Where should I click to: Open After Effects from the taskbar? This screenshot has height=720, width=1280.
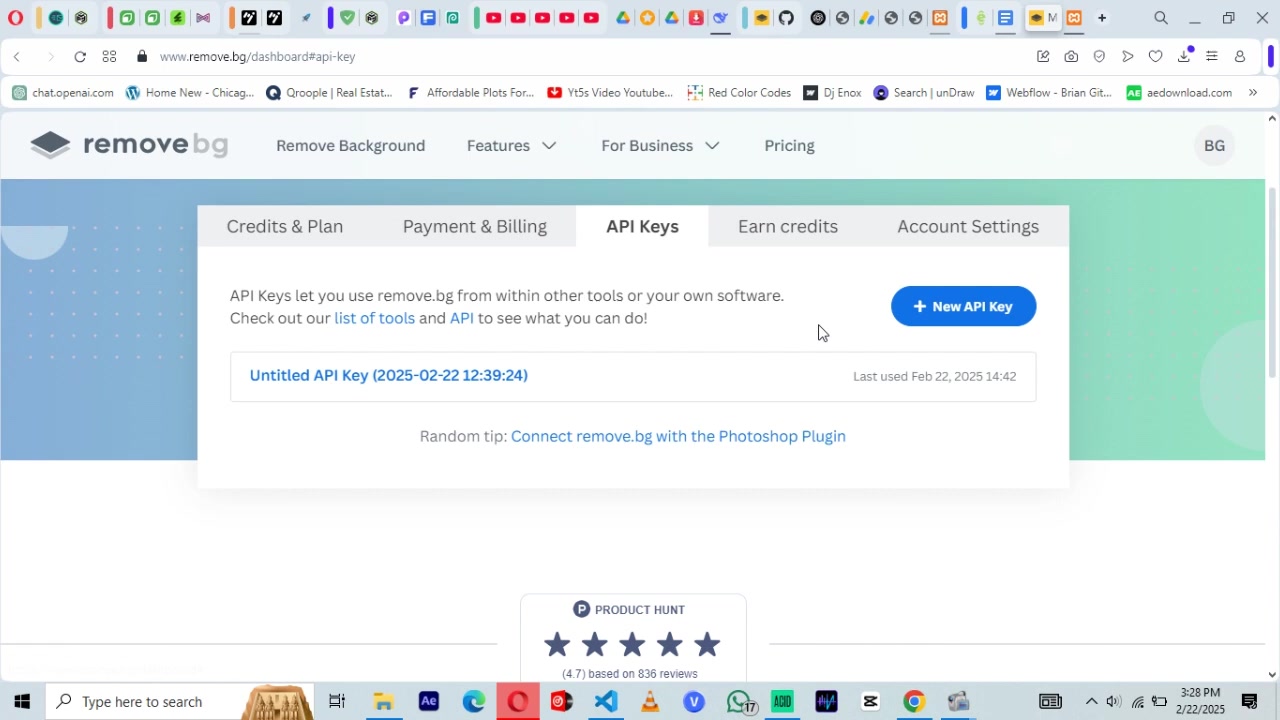pyautogui.click(x=429, y=701)
